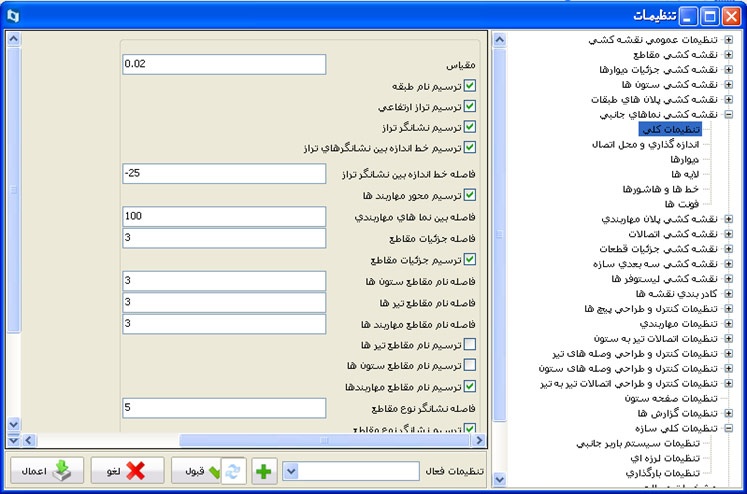
Task: Maximize the تنظیمات settings window
Action: click(x=709, y=15)
